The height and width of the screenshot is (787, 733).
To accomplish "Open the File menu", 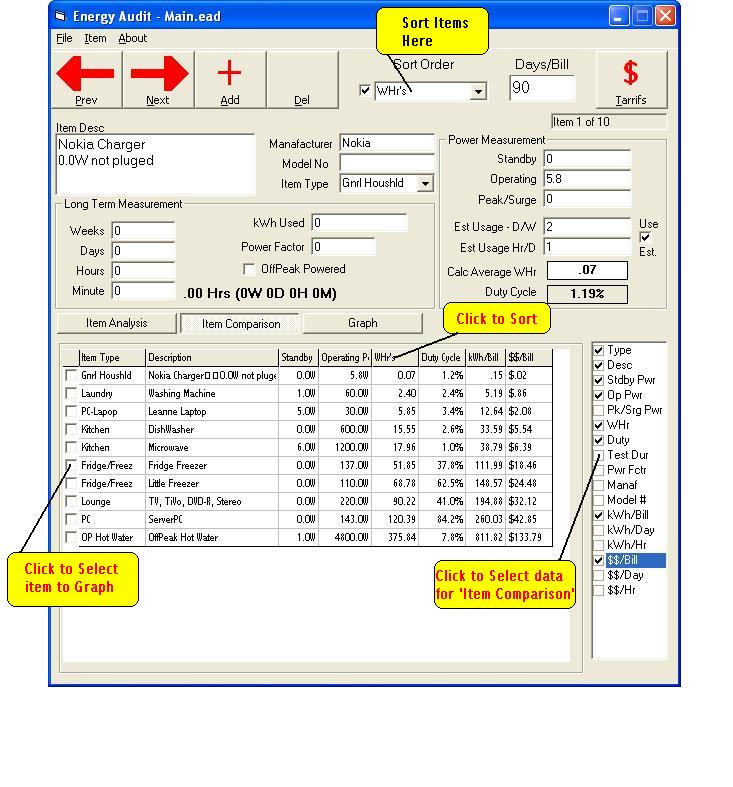I will click(x=64, y=38).
